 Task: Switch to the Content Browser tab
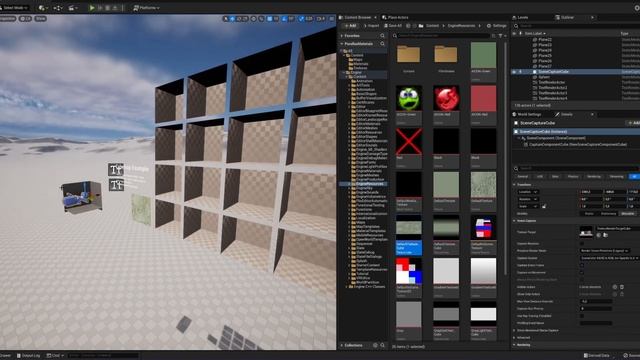coord(358,17)
